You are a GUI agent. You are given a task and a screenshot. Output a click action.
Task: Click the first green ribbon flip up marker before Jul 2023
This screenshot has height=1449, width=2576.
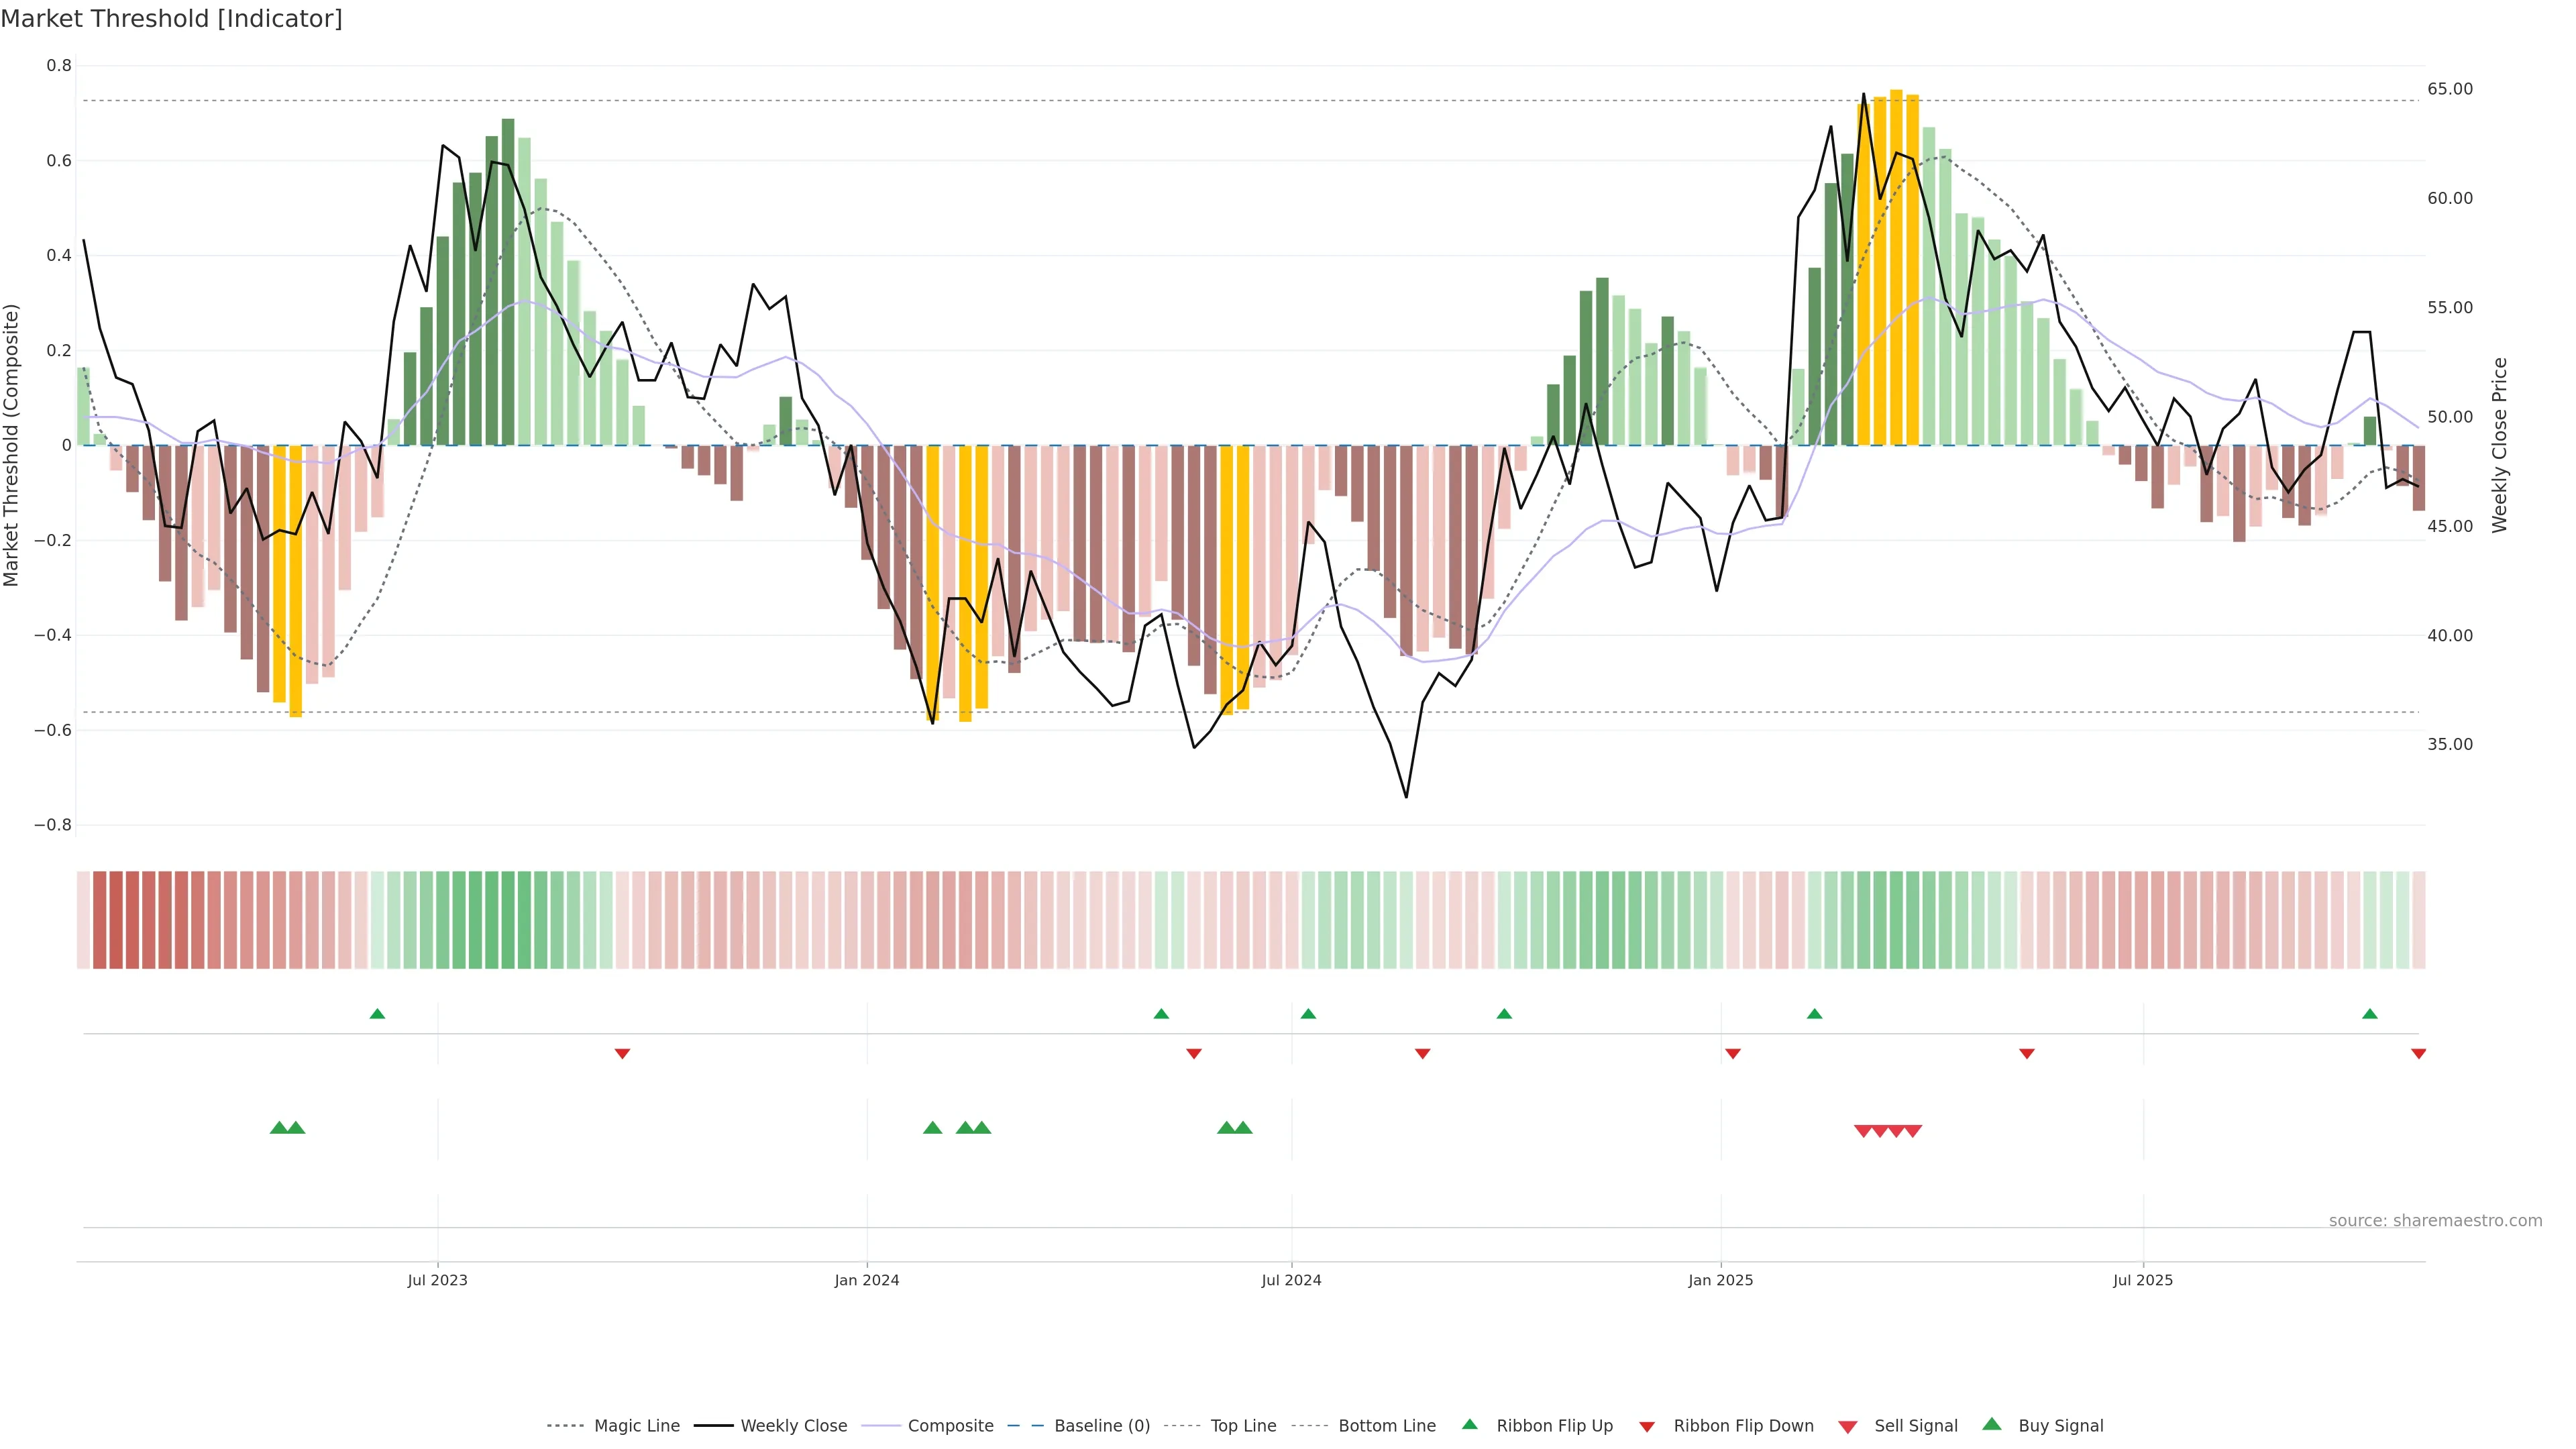click(377, 1014)
